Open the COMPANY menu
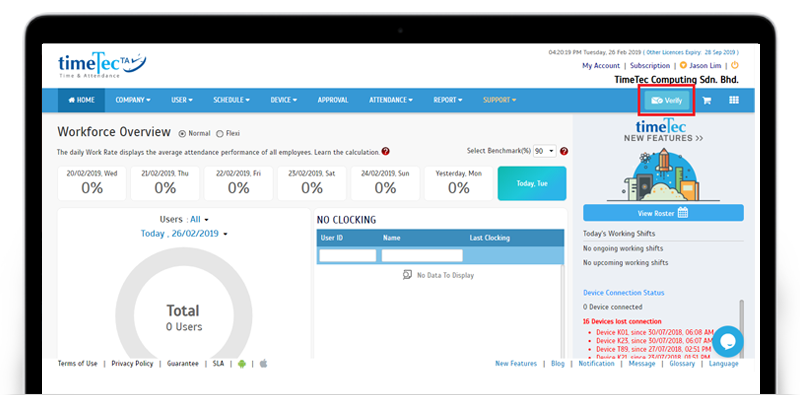Viewport: 800px width, 395px height. tap(133, 100)
